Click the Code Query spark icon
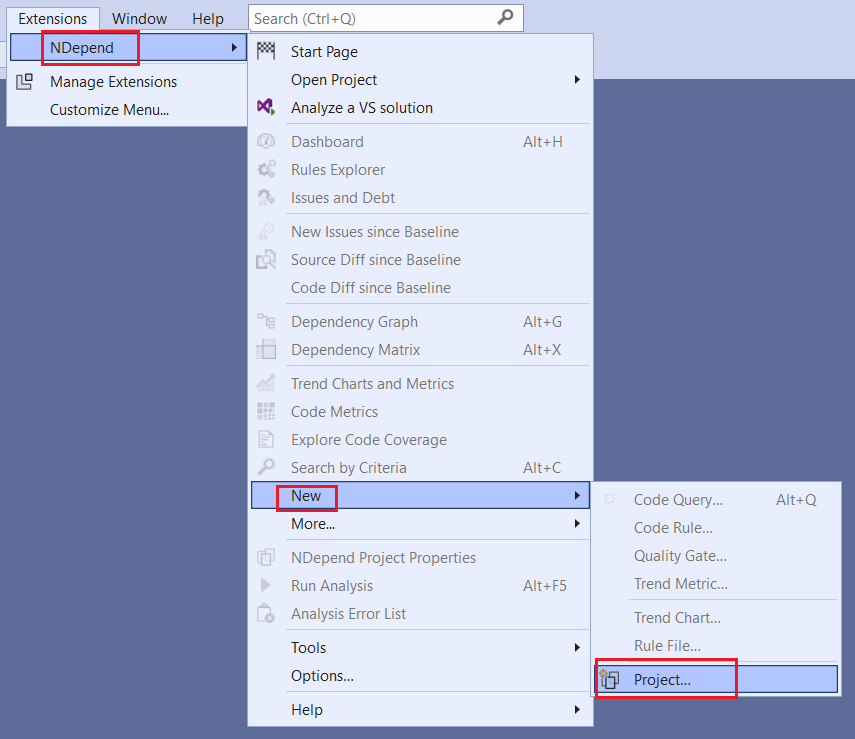The width and height of the screenshot is (855, 739). click(609, 498)
